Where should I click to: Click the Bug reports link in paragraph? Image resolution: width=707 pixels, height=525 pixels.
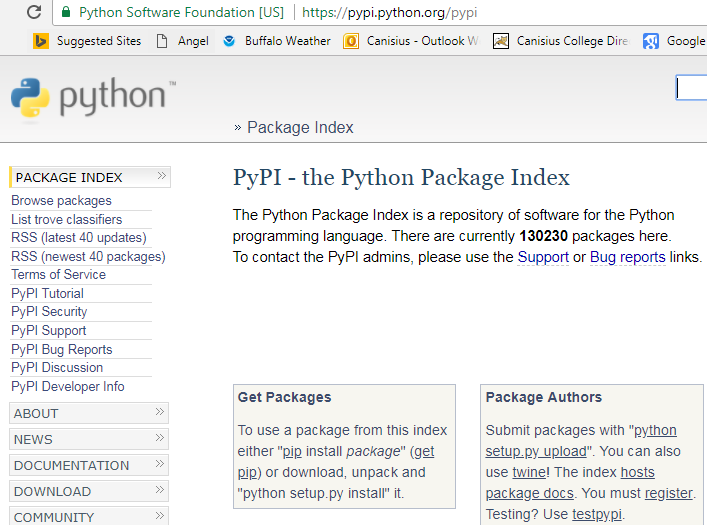pos(628,257)
